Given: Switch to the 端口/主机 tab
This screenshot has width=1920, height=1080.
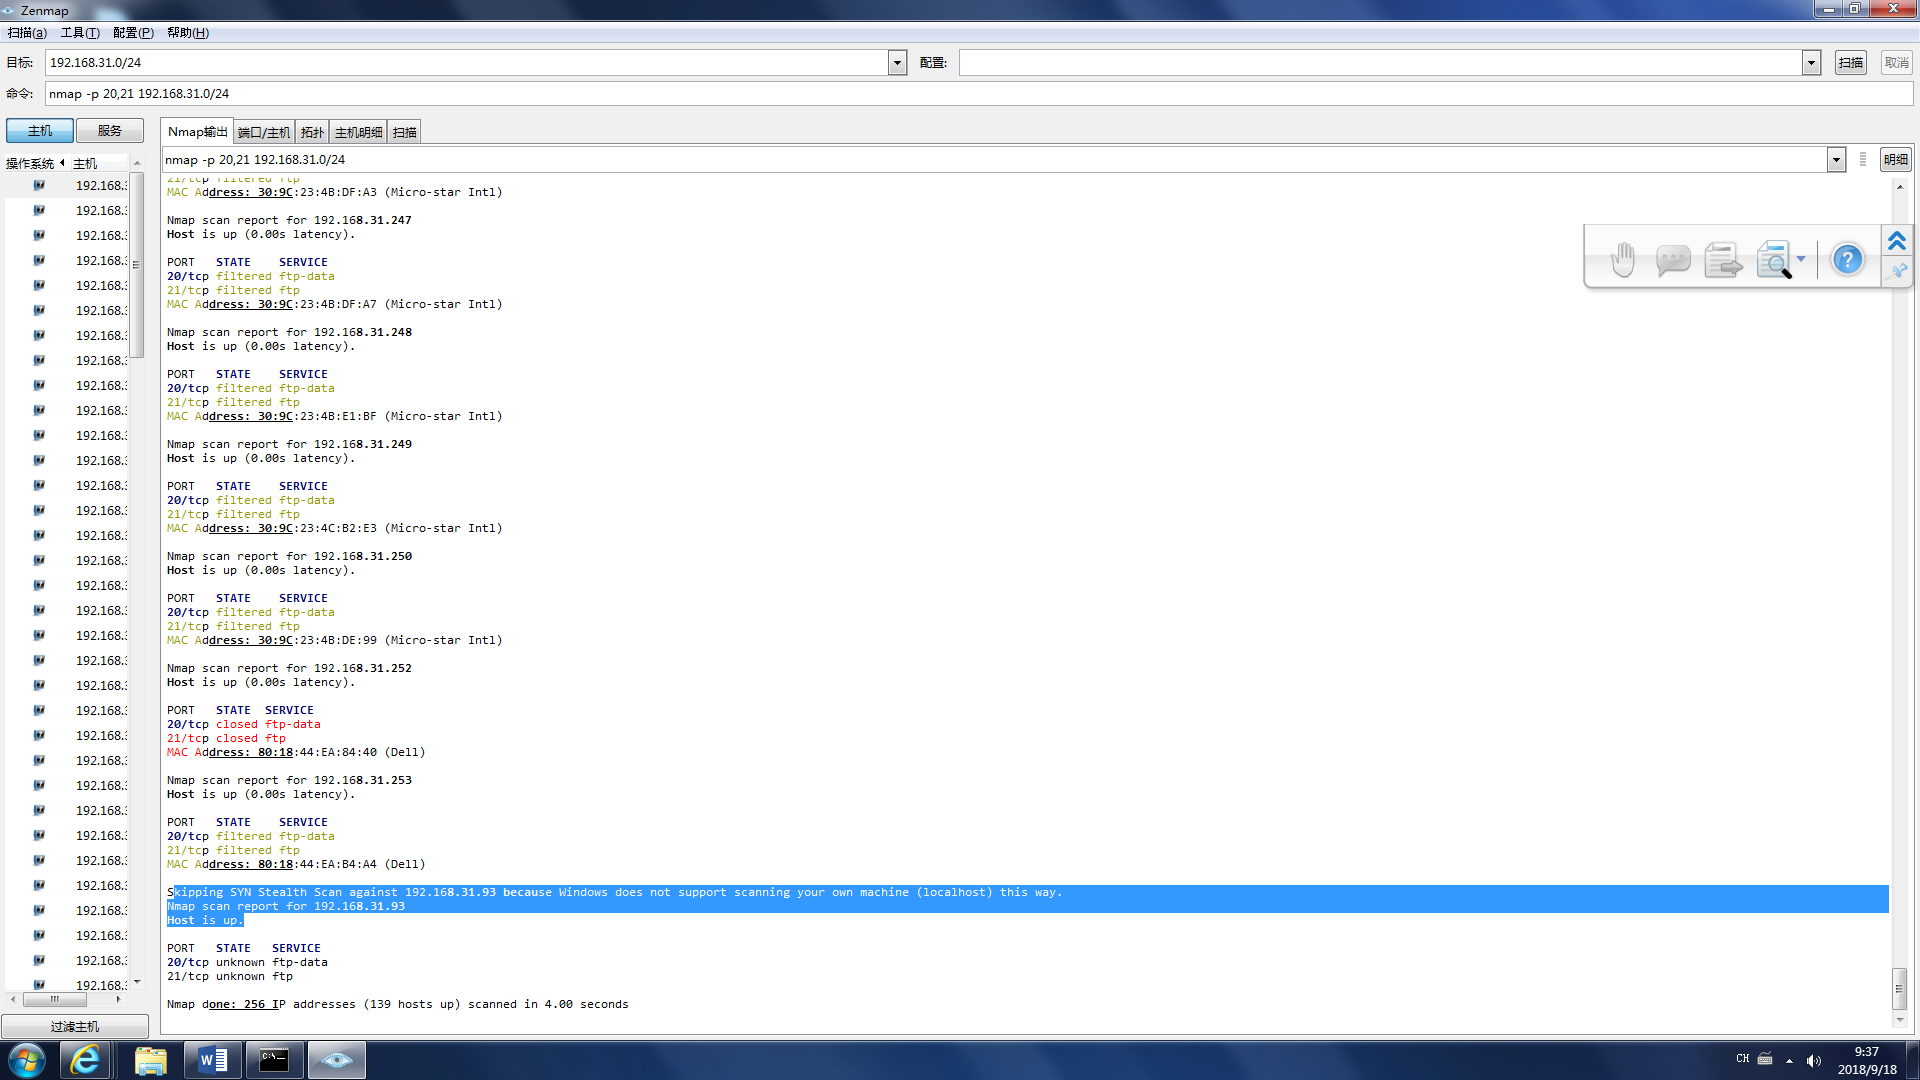Looking at the screenshot, I should pos(264,132).
